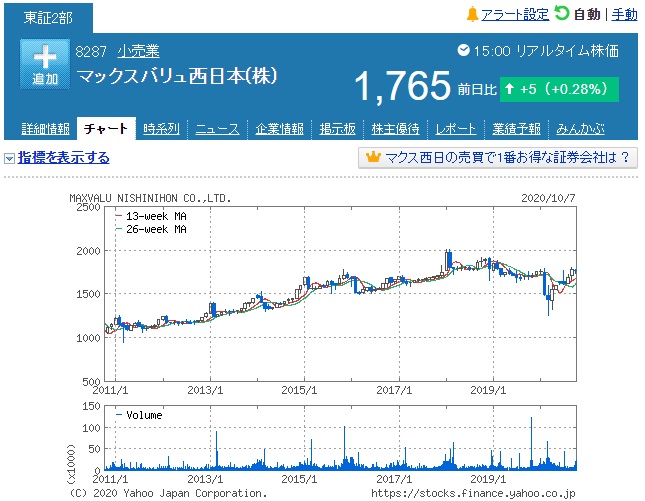The height and width of the screenshot is (501, 645).
Task: Open the 掲示板 tab
Action: coord(337,129)
